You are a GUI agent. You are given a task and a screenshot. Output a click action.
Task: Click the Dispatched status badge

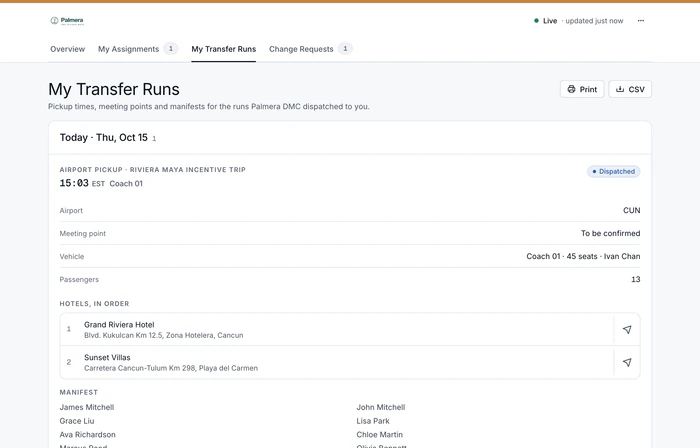(x=613, y=171)
